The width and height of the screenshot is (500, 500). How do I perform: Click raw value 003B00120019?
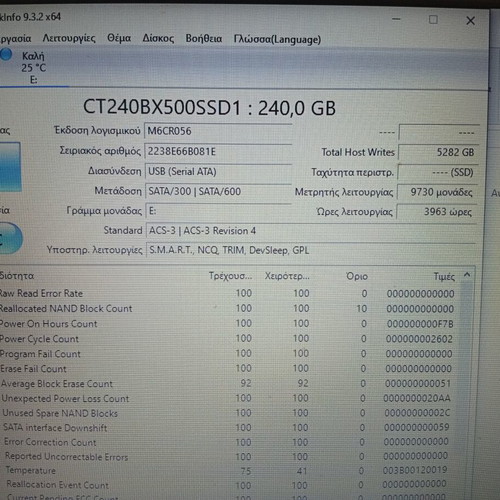tap(415, 470)
